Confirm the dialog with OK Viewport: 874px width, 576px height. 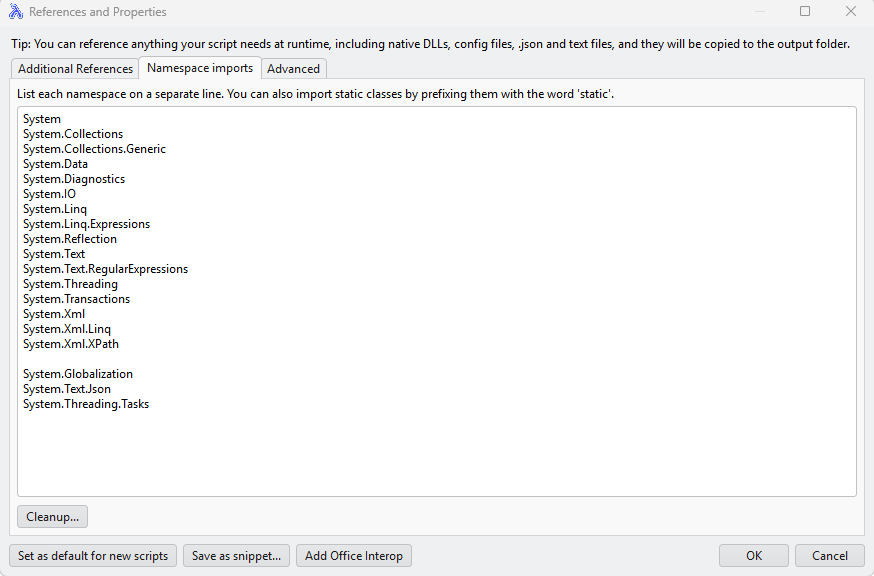click(x=754, y=556)
